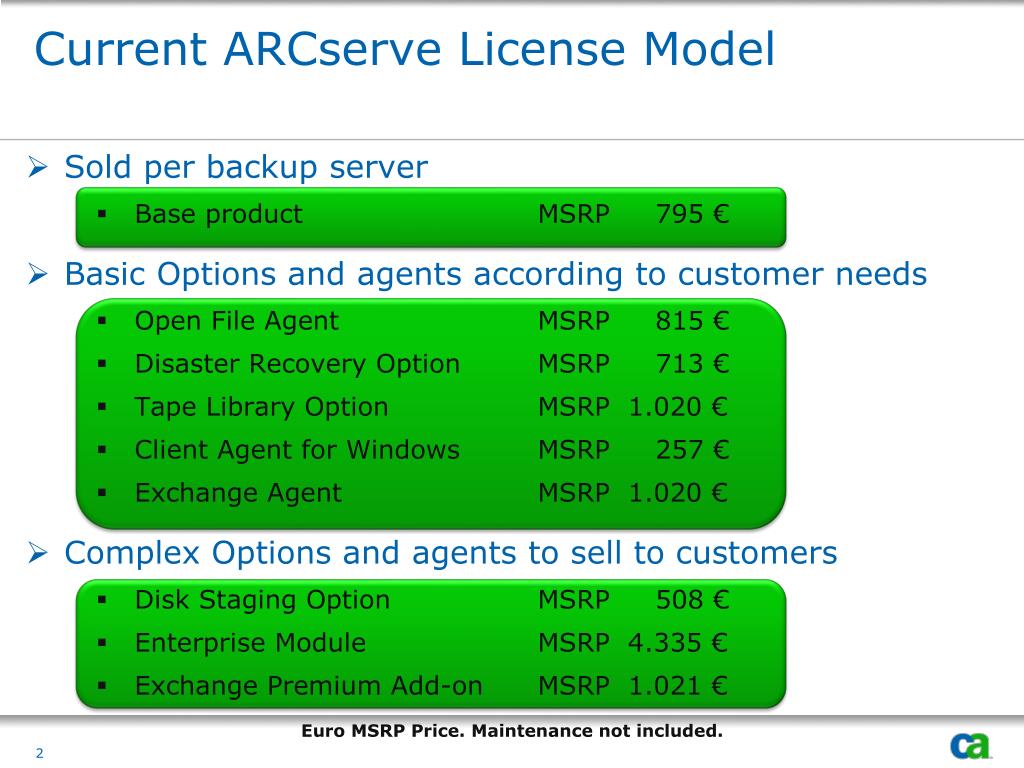Click the '1.020 €' price of Tape Library Option

pos(678,407)
